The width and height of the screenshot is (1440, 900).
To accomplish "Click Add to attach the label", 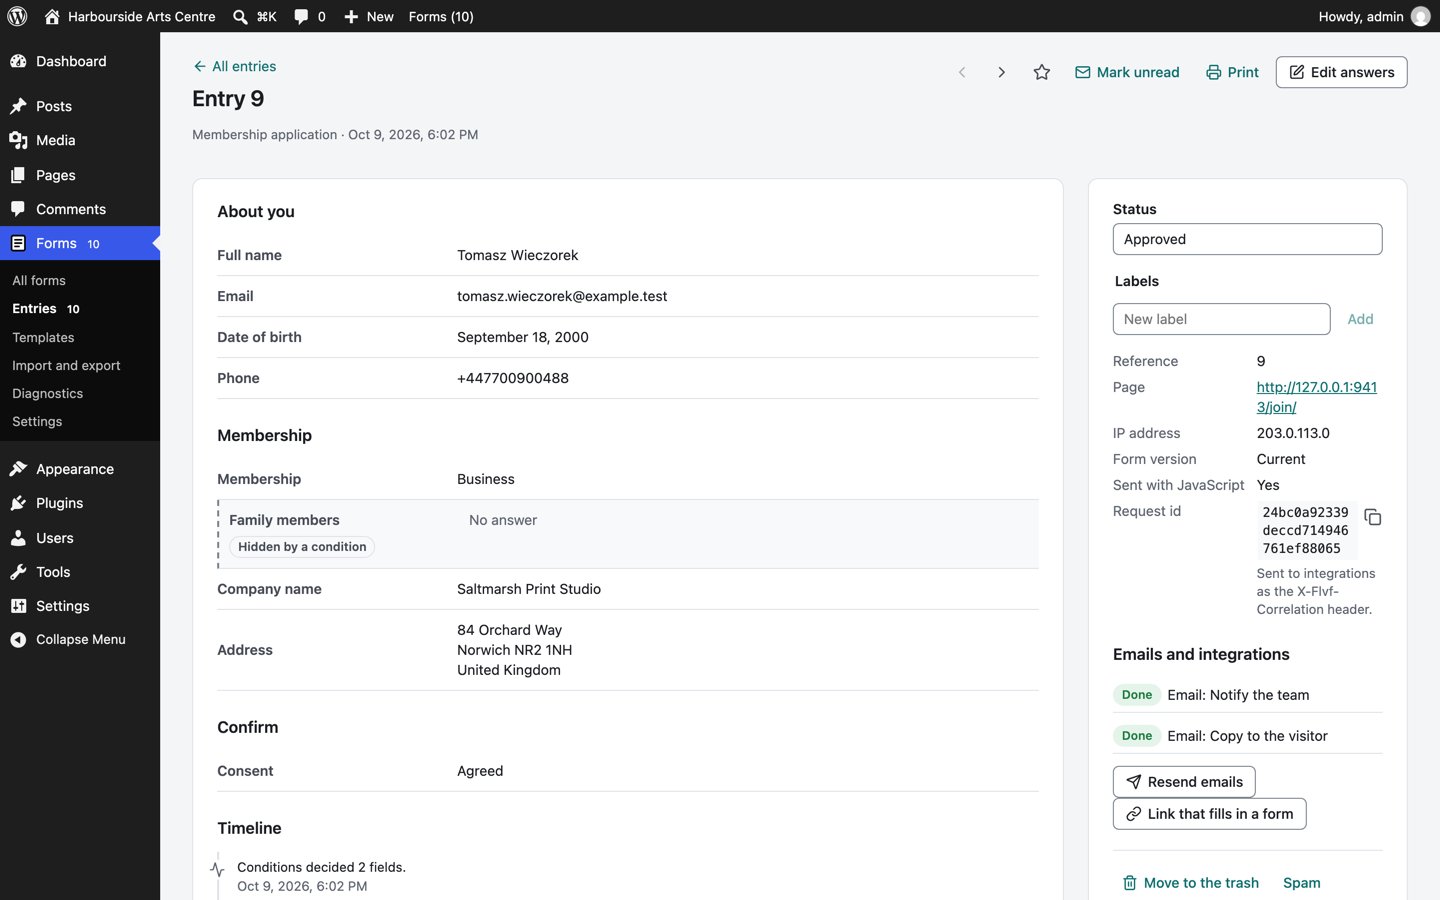I will point(1360,319).
